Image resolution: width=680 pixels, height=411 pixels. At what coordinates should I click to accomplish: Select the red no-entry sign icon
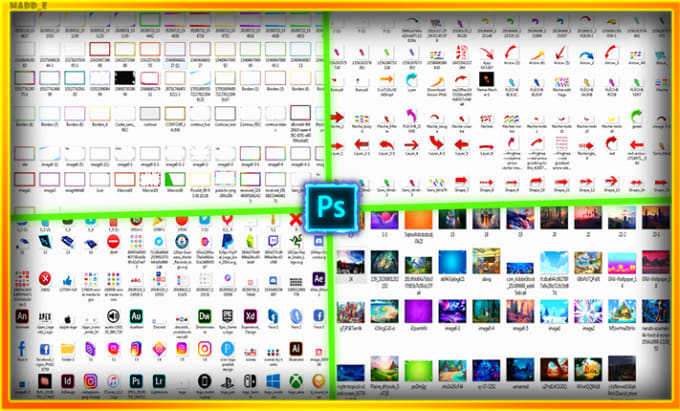click(113, 241)
